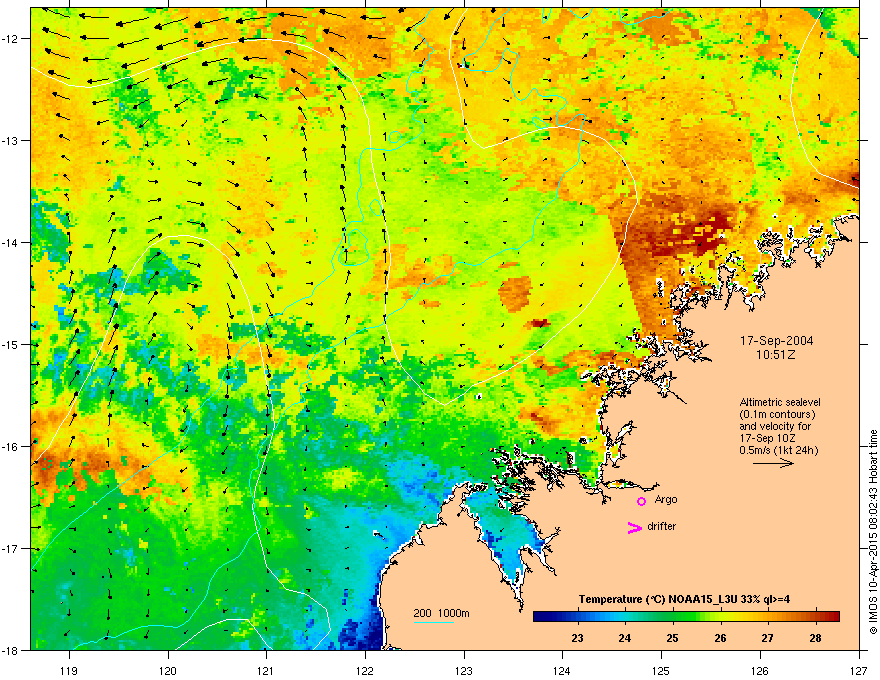Click the magenta Argo circle marker in legend
This screenshot has height=680, width=880.
[x=641, y=501]
